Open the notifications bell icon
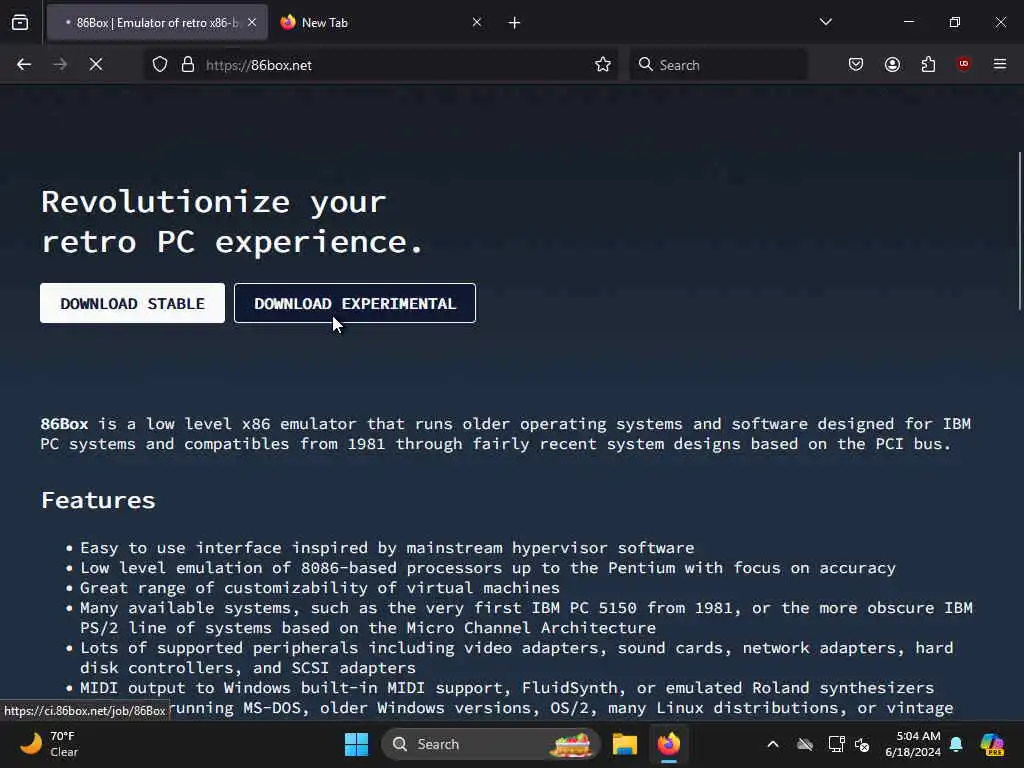This screenshot has width=1024, height=768. pyautogui.click(x=957, y=744)
